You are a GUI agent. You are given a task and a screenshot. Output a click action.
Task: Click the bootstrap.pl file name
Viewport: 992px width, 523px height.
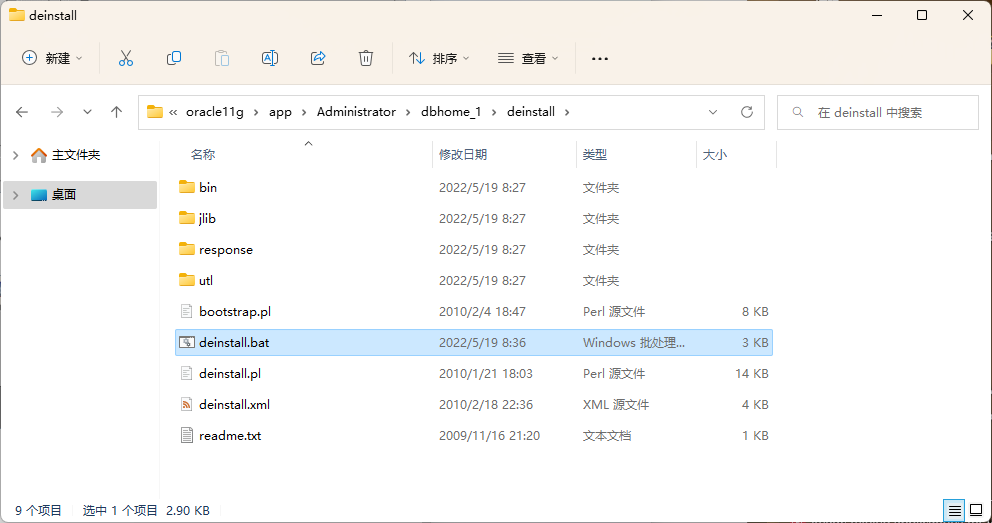tap(235, 311)
